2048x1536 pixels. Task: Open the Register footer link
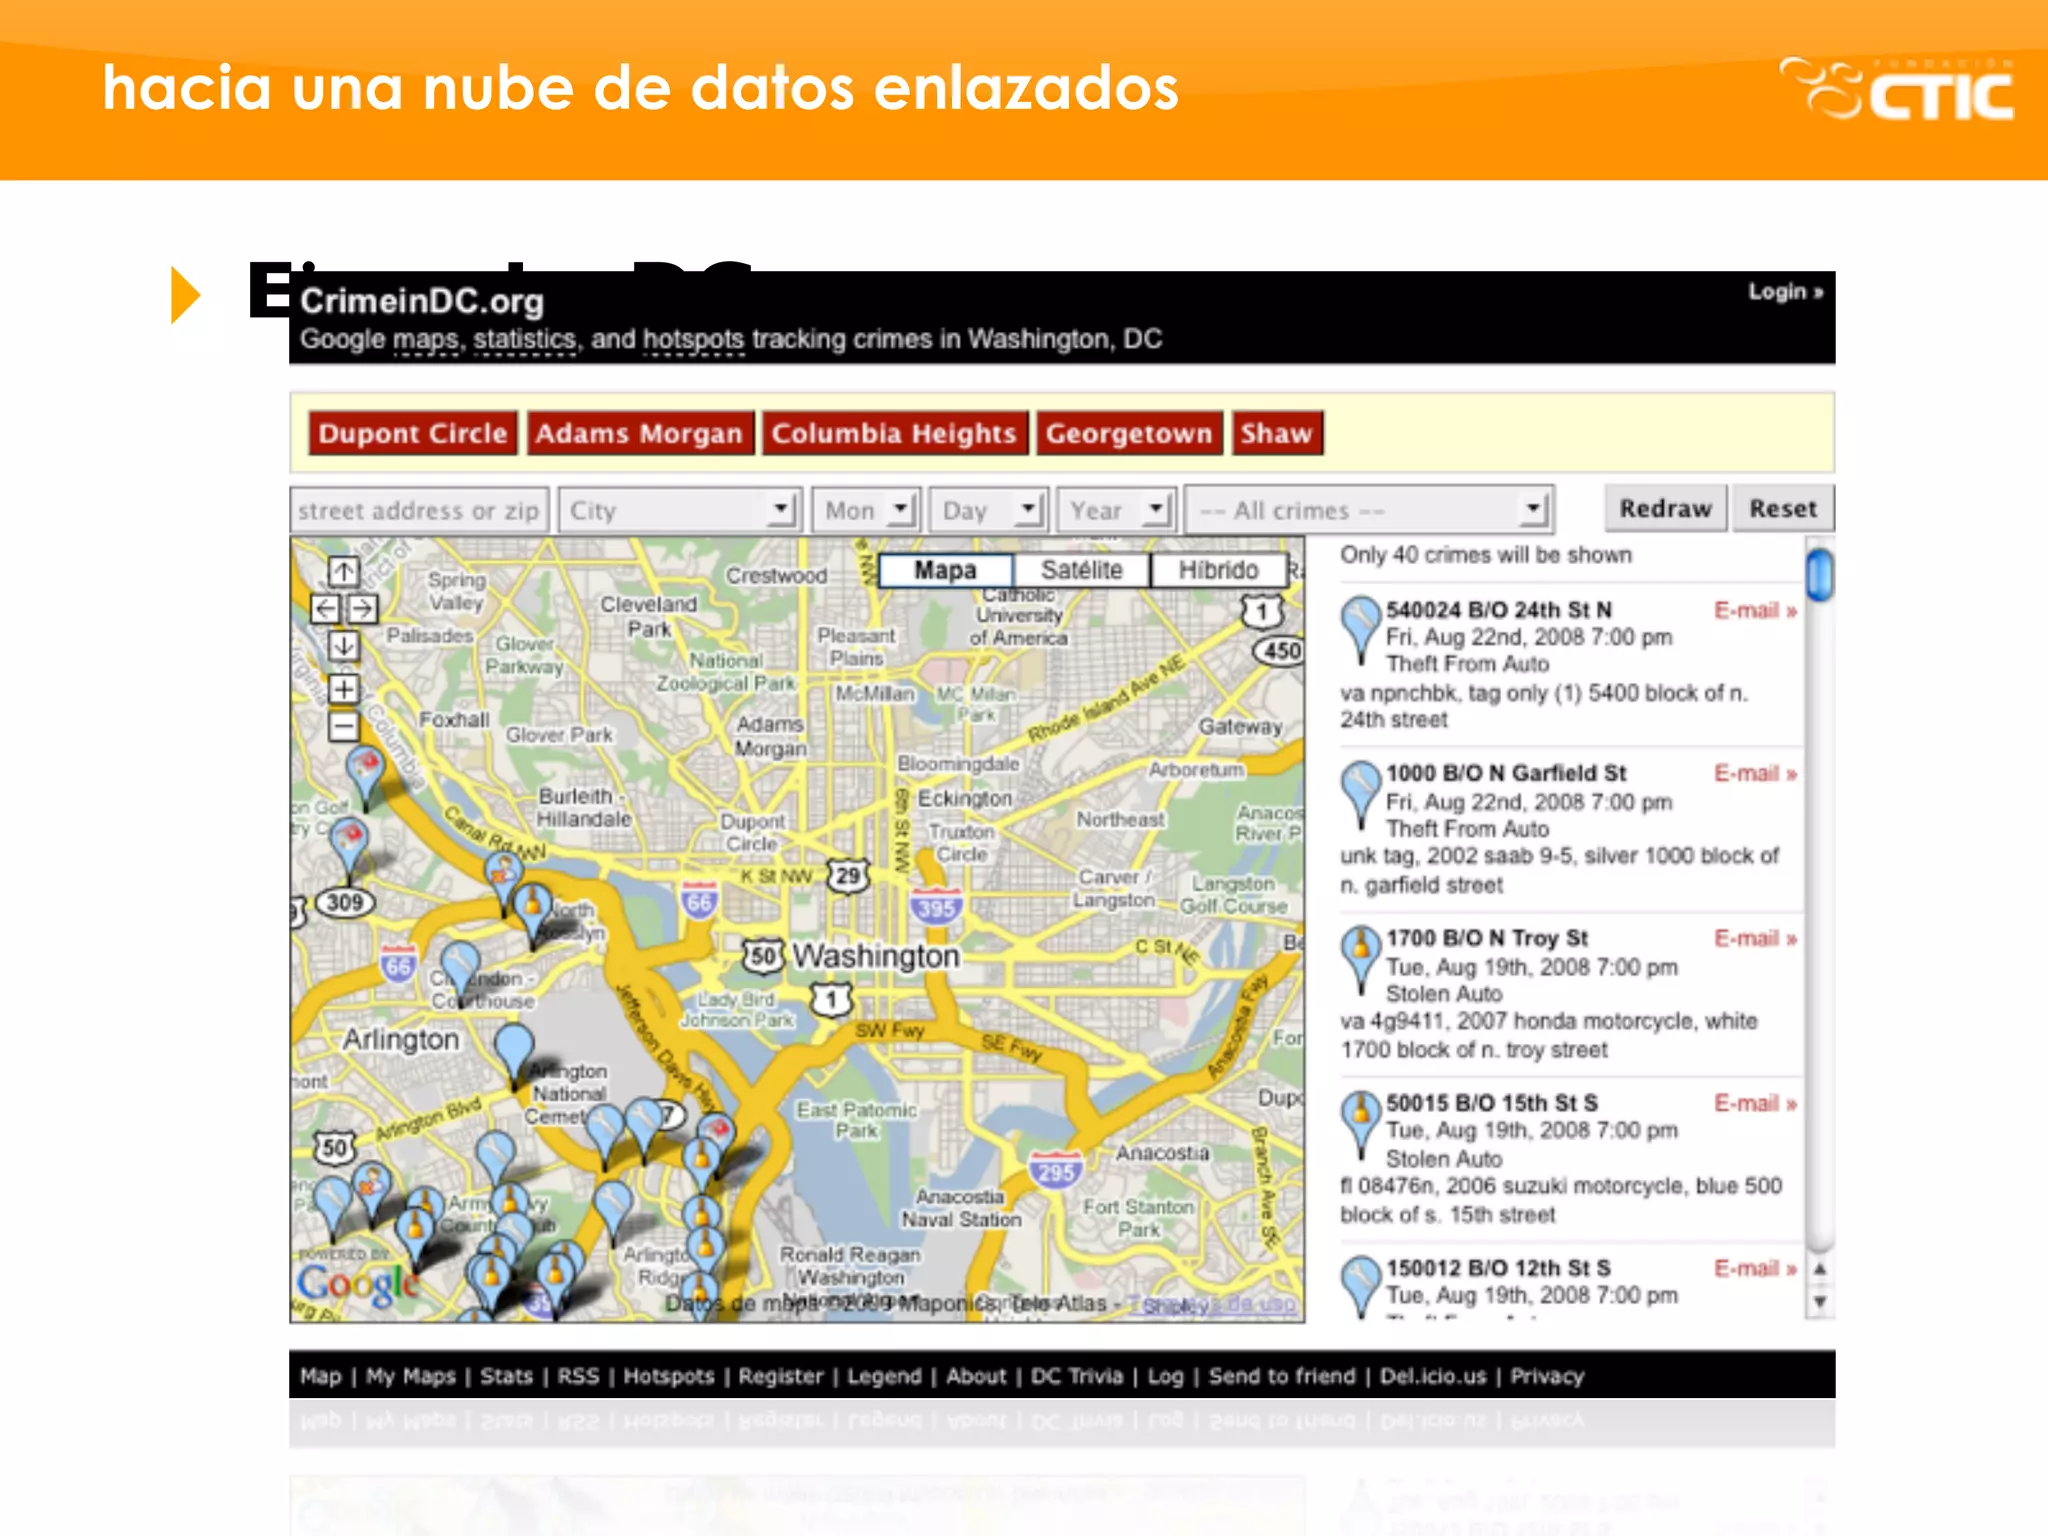[781, 1376]
